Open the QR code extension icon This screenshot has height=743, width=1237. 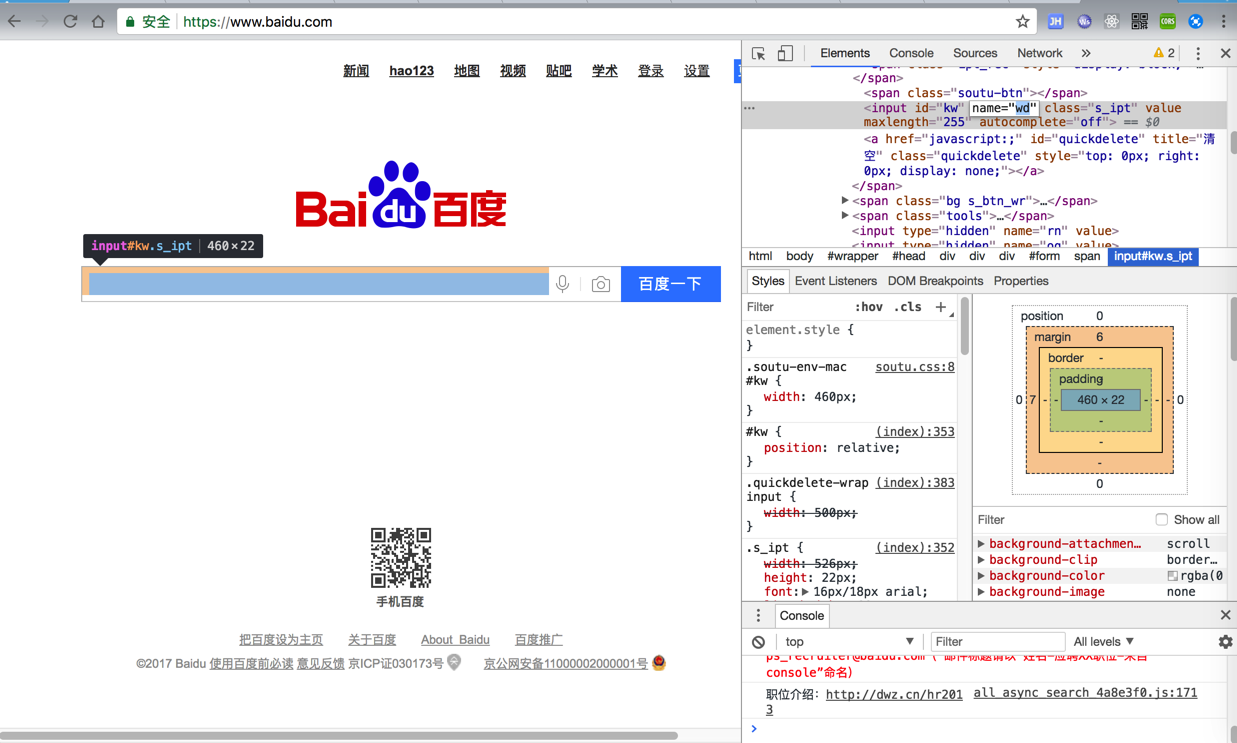(1139, 21)
